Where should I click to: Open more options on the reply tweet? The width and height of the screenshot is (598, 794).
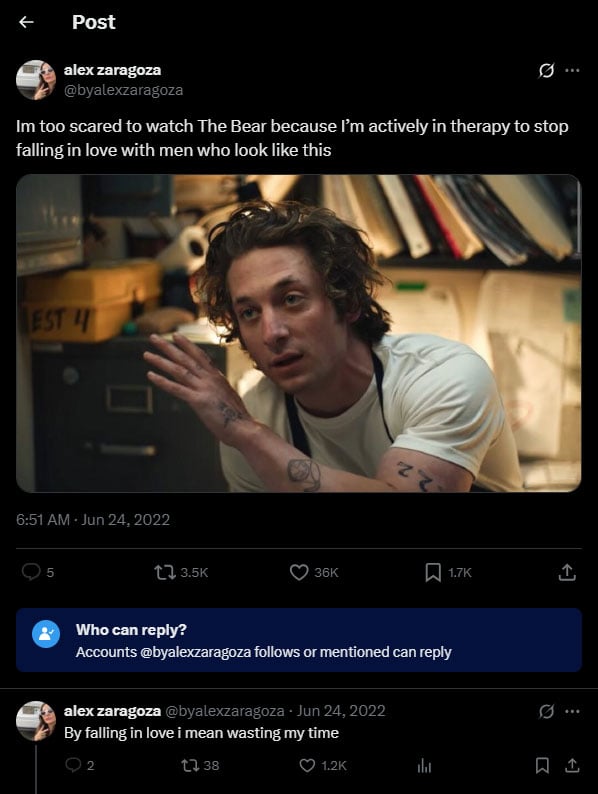(x=572, y=711)
